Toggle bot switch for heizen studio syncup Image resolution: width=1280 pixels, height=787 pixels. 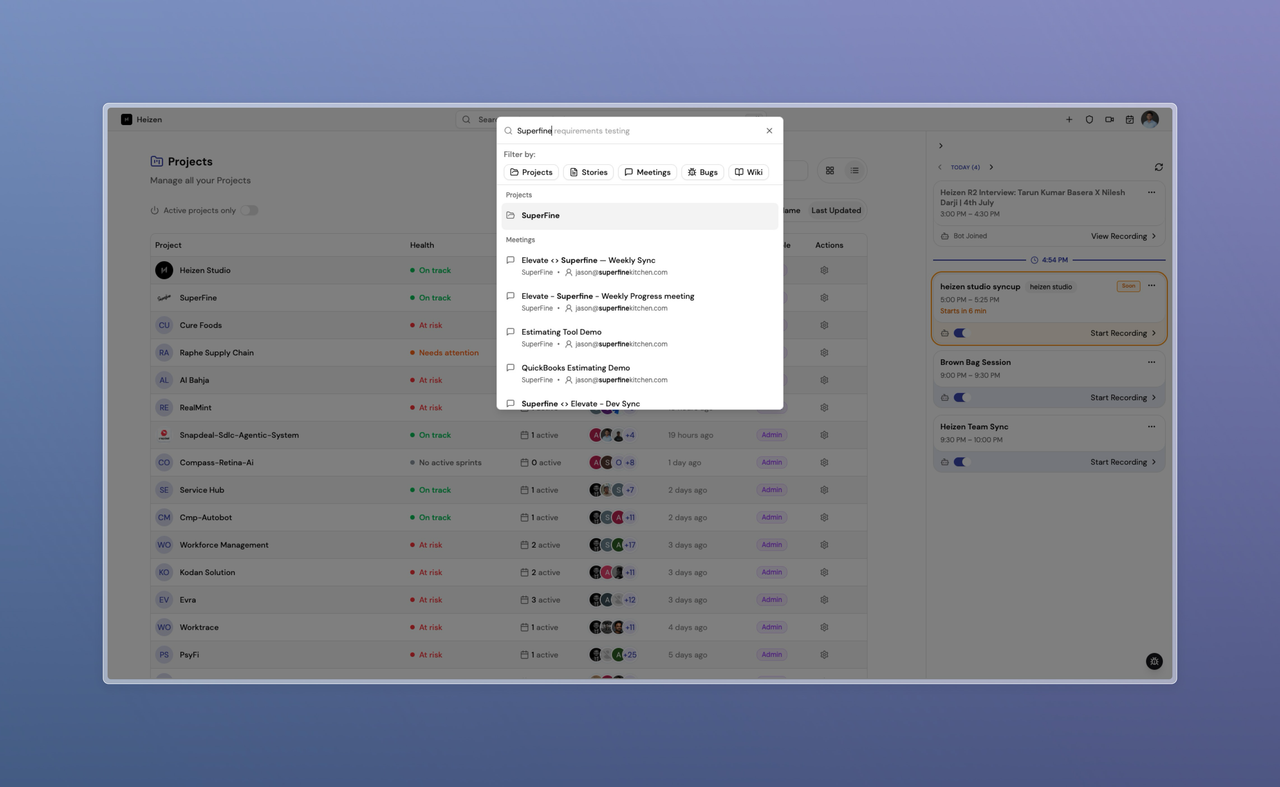(x=961, y=333)
